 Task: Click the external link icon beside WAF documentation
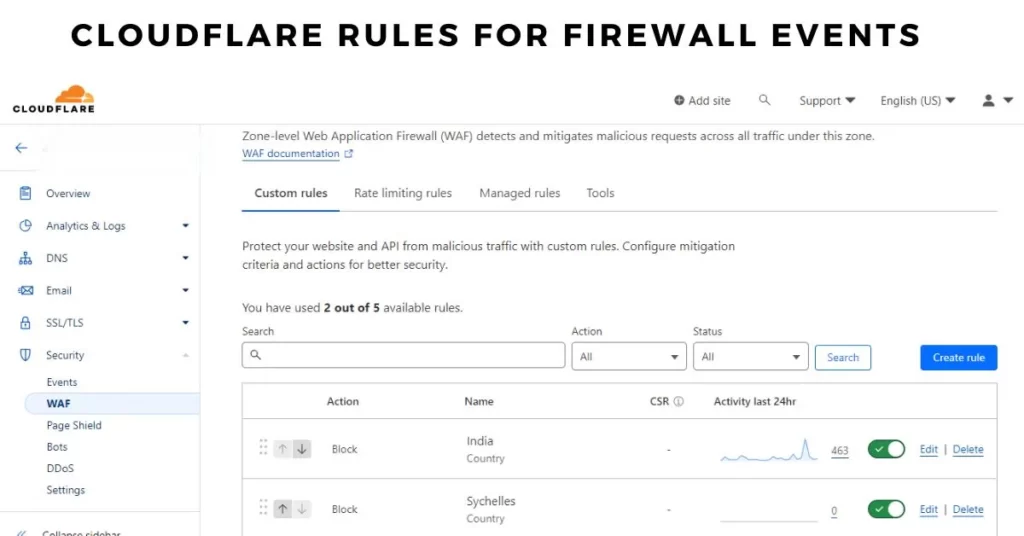coord(349,153)
